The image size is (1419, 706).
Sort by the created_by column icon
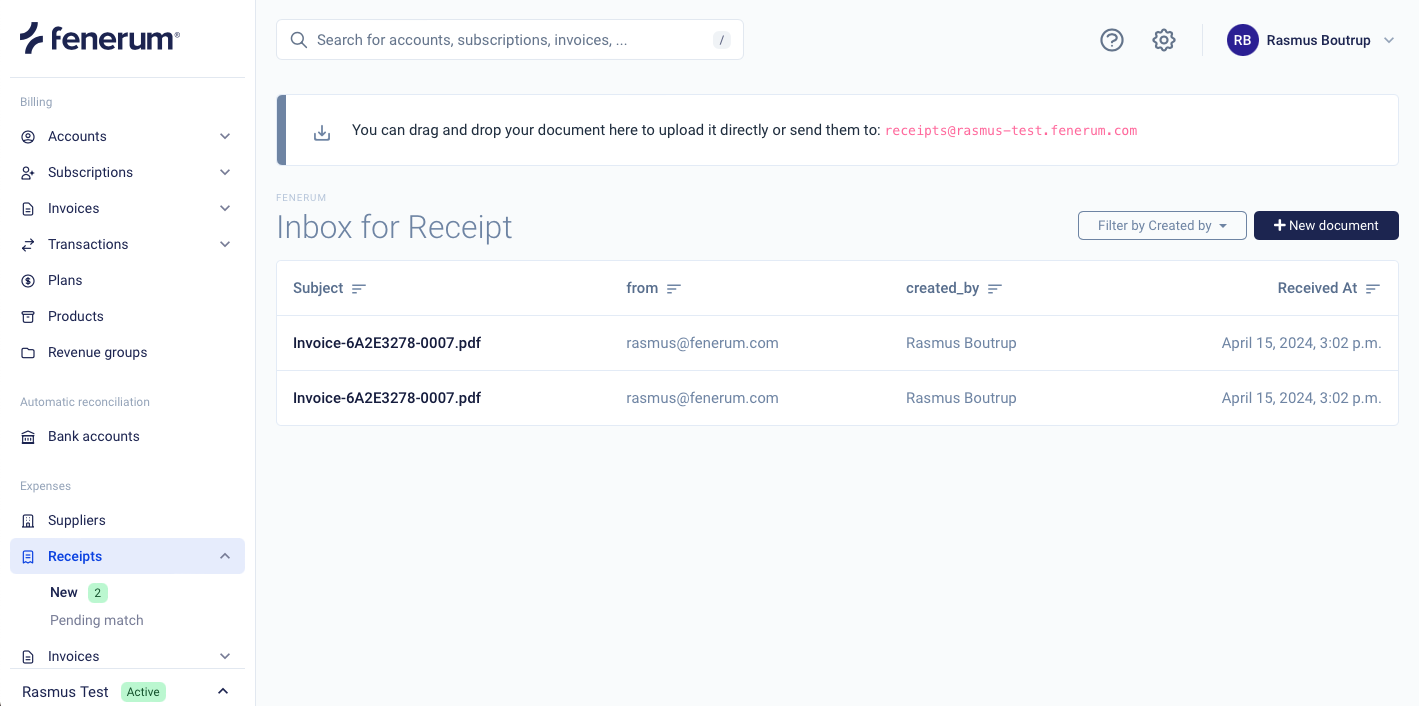coord(995,288)
